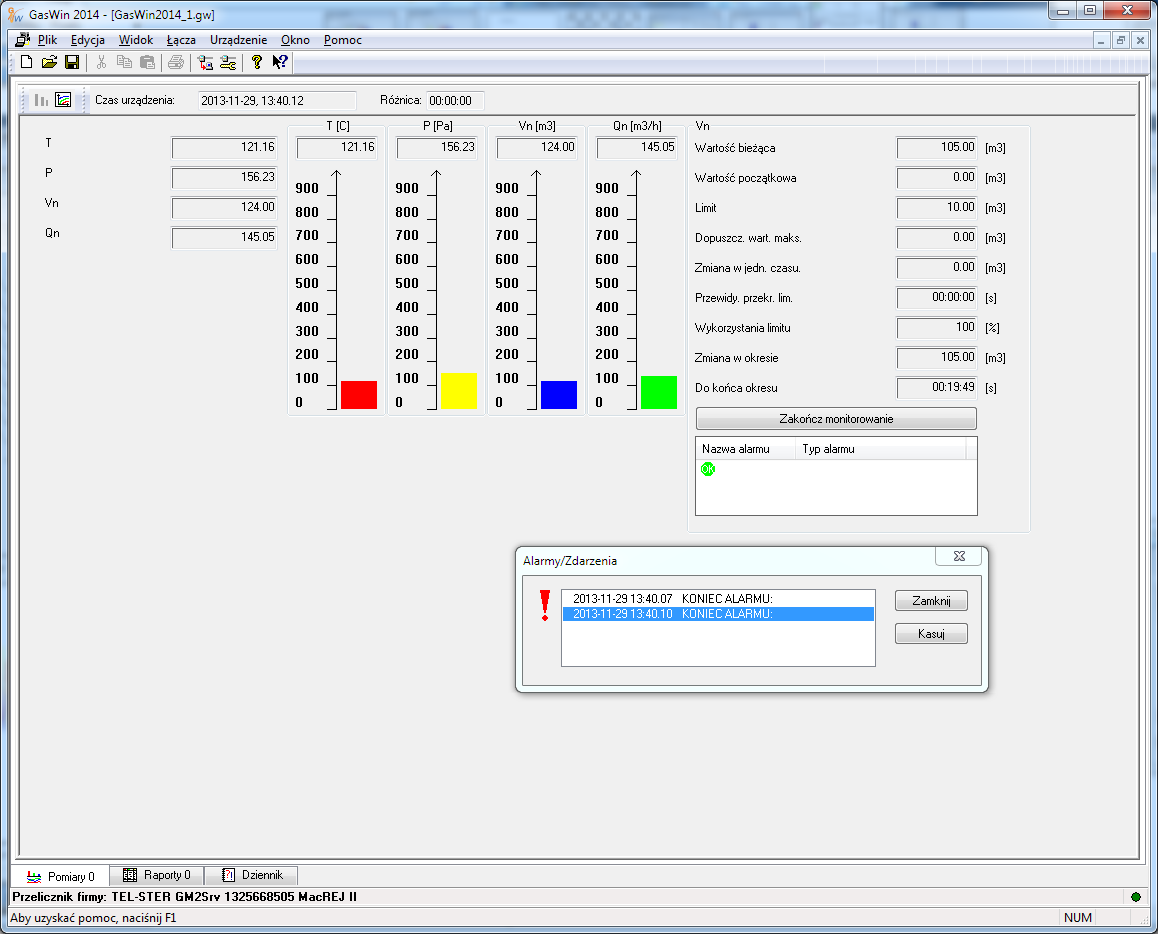The width and height of the screenshot is (1158, 934).
Task: Click the Qn value field 145.05 on the left
Action: tap(225, 237)
